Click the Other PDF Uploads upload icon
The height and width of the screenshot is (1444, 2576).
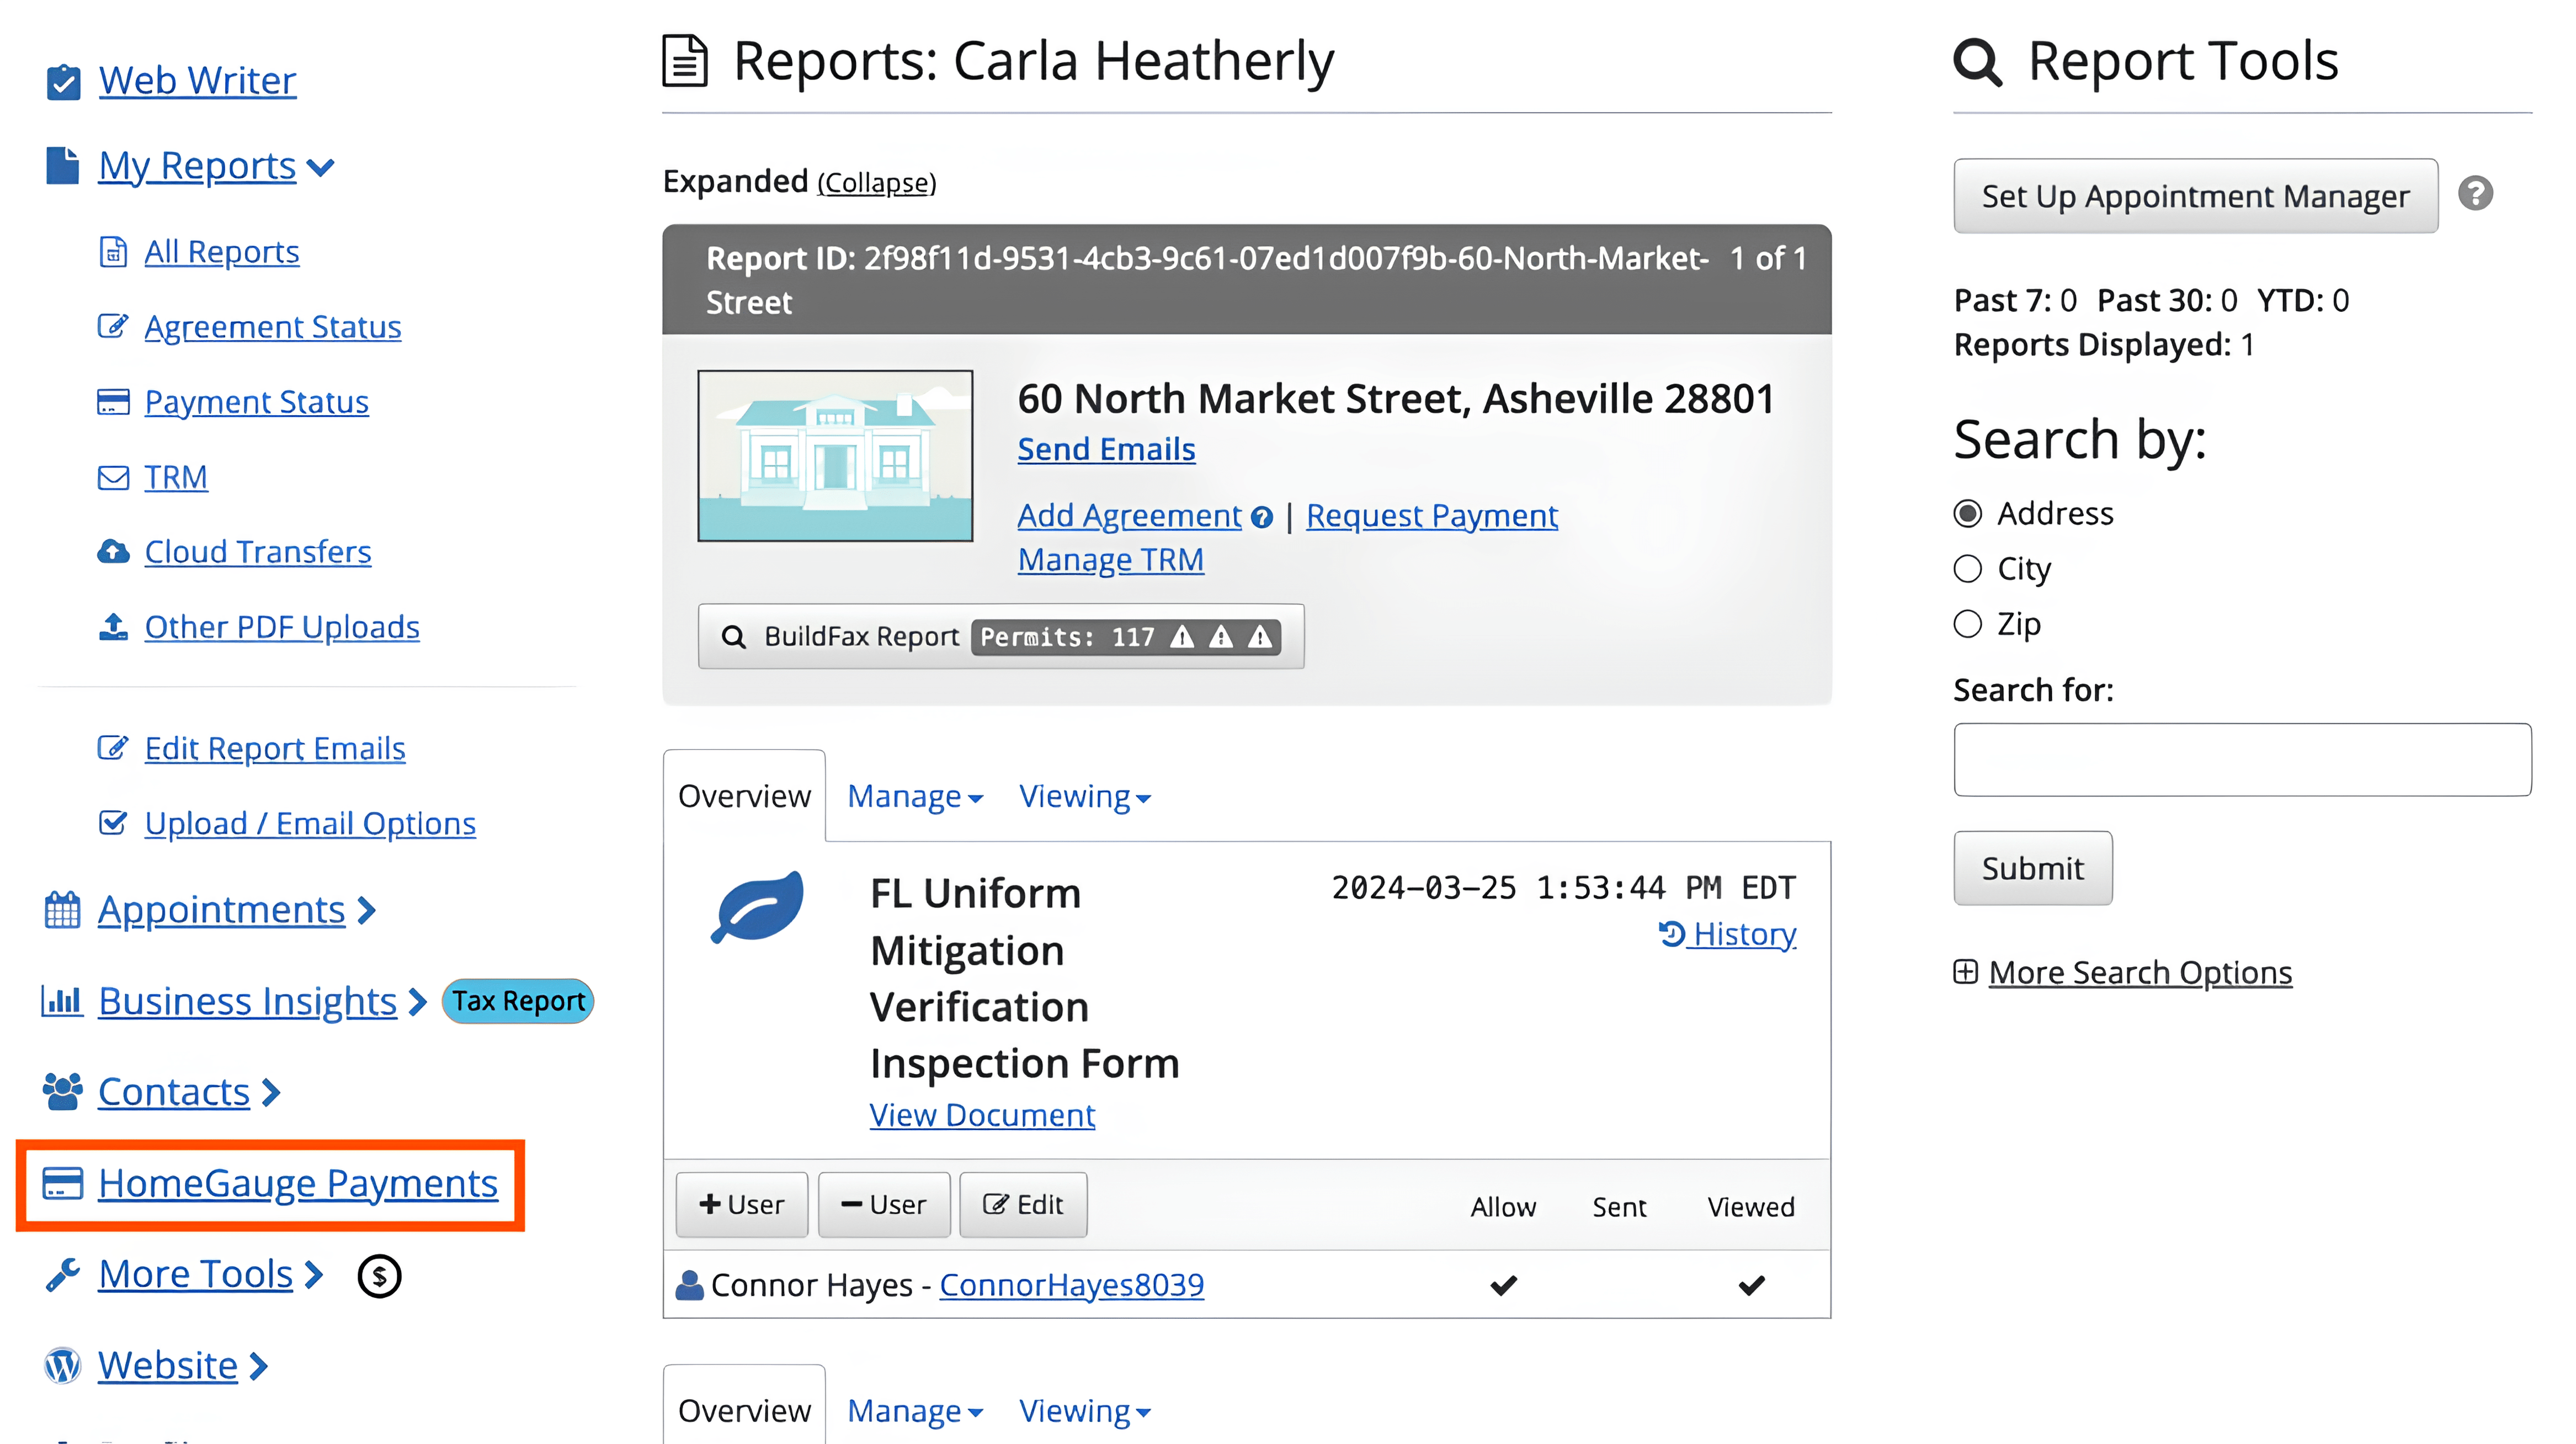click(113, 627)
